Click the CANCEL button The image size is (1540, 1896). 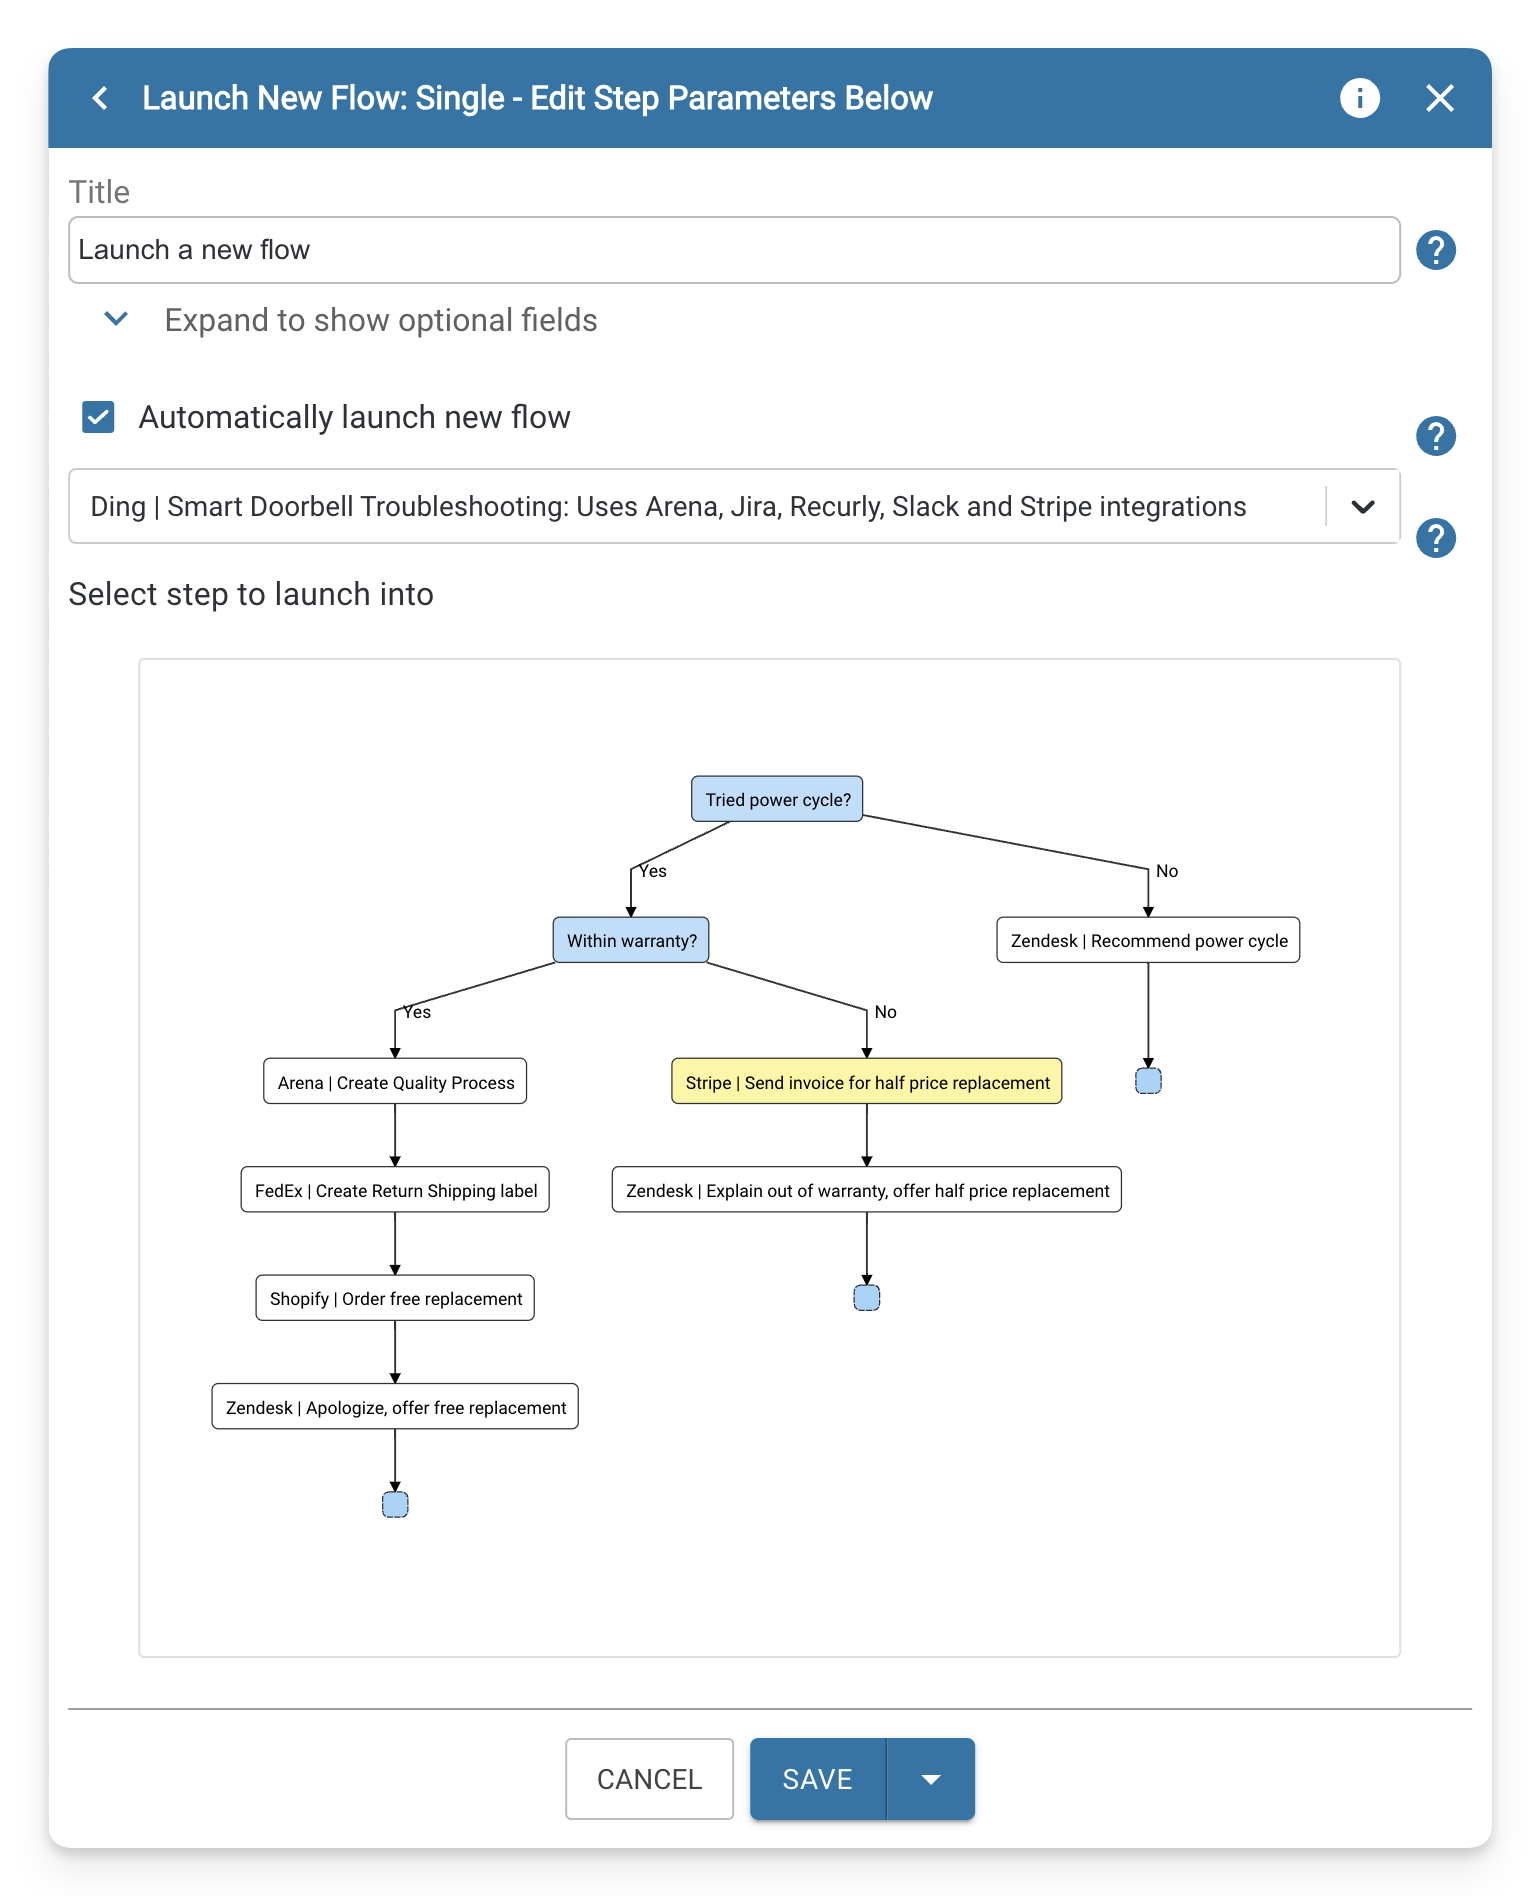coord(649,1779)
